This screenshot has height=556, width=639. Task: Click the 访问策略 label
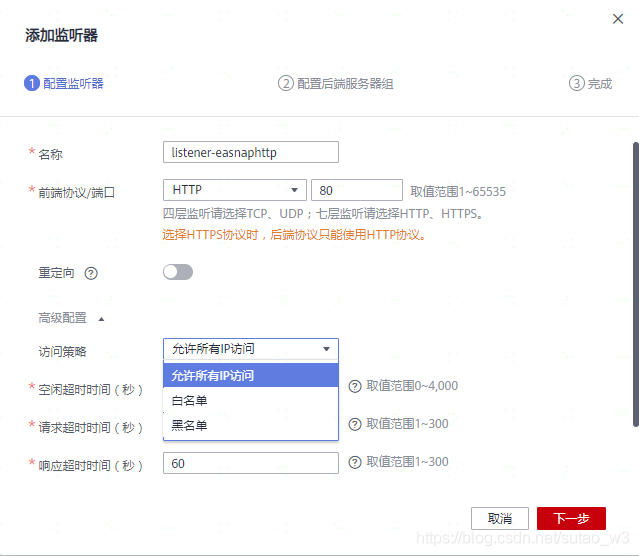[x=62, y=351]
